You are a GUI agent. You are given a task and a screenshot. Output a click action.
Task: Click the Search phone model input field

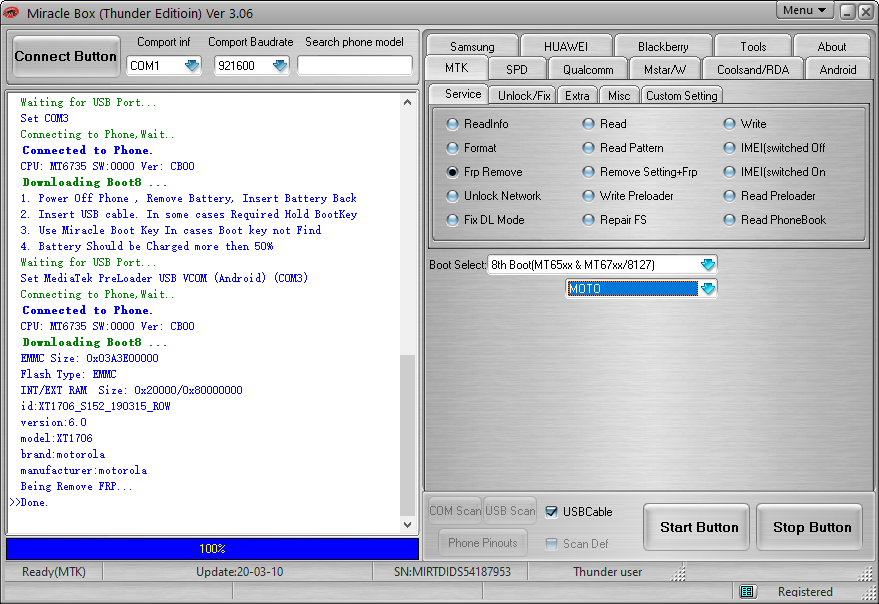coord(355,66)
